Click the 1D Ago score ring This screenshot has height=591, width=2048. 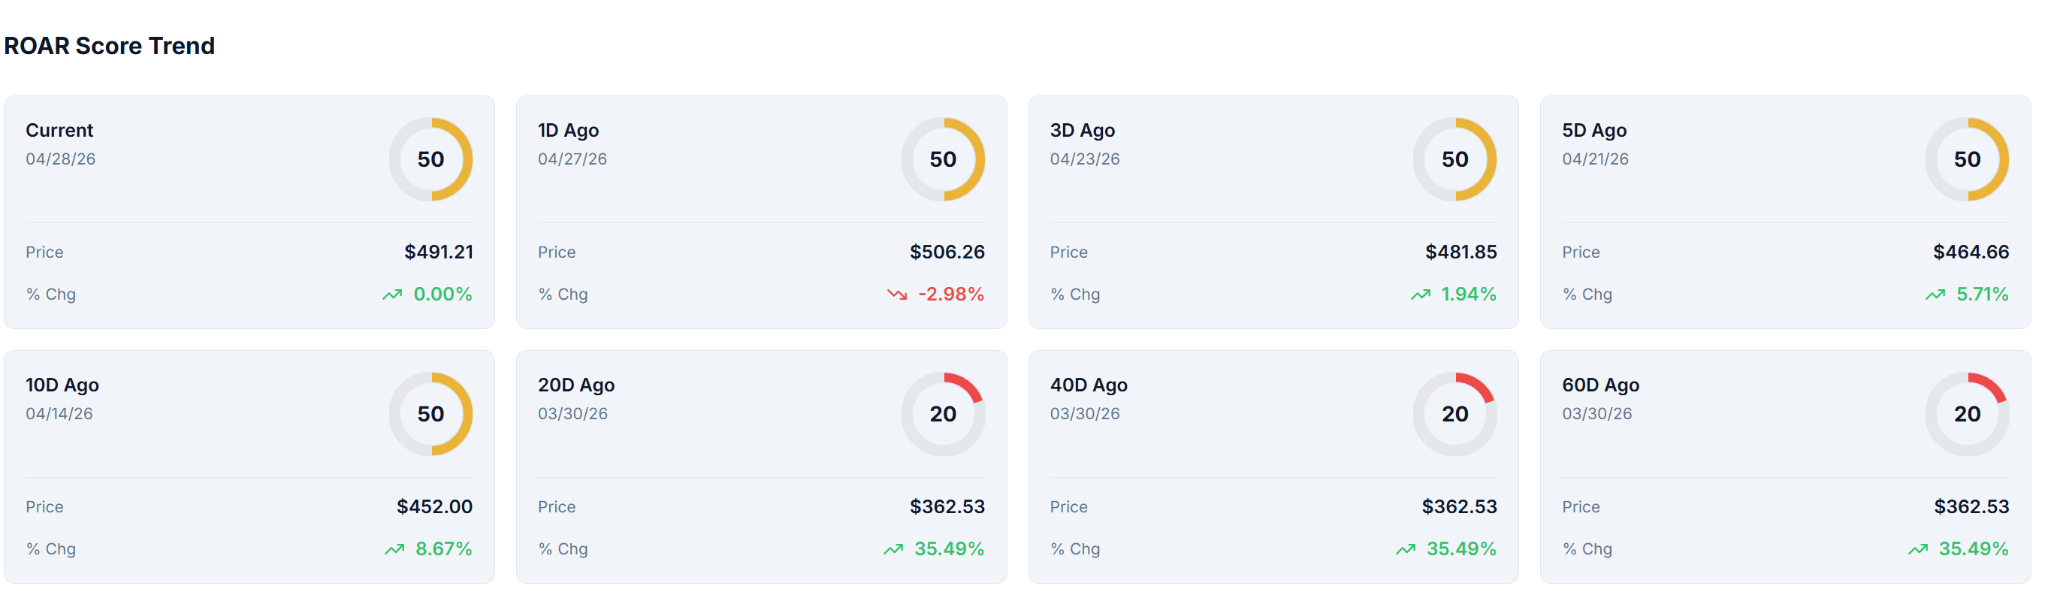tap(943, 160)
